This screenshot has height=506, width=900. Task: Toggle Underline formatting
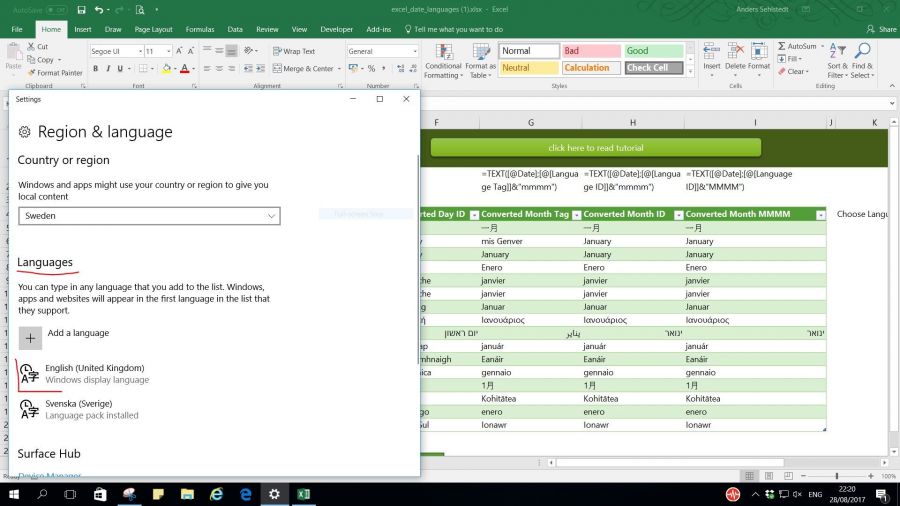click(120, 68)
